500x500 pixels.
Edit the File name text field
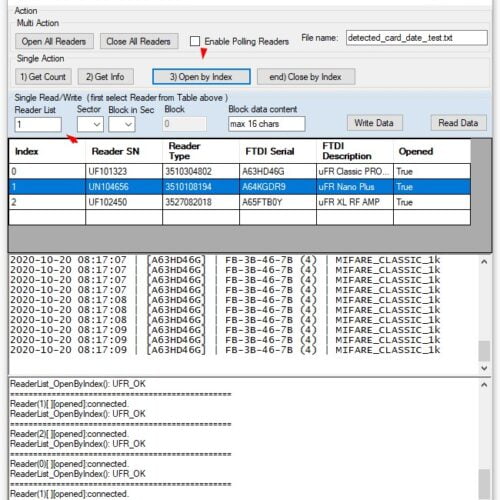click(x=417, y=38)
